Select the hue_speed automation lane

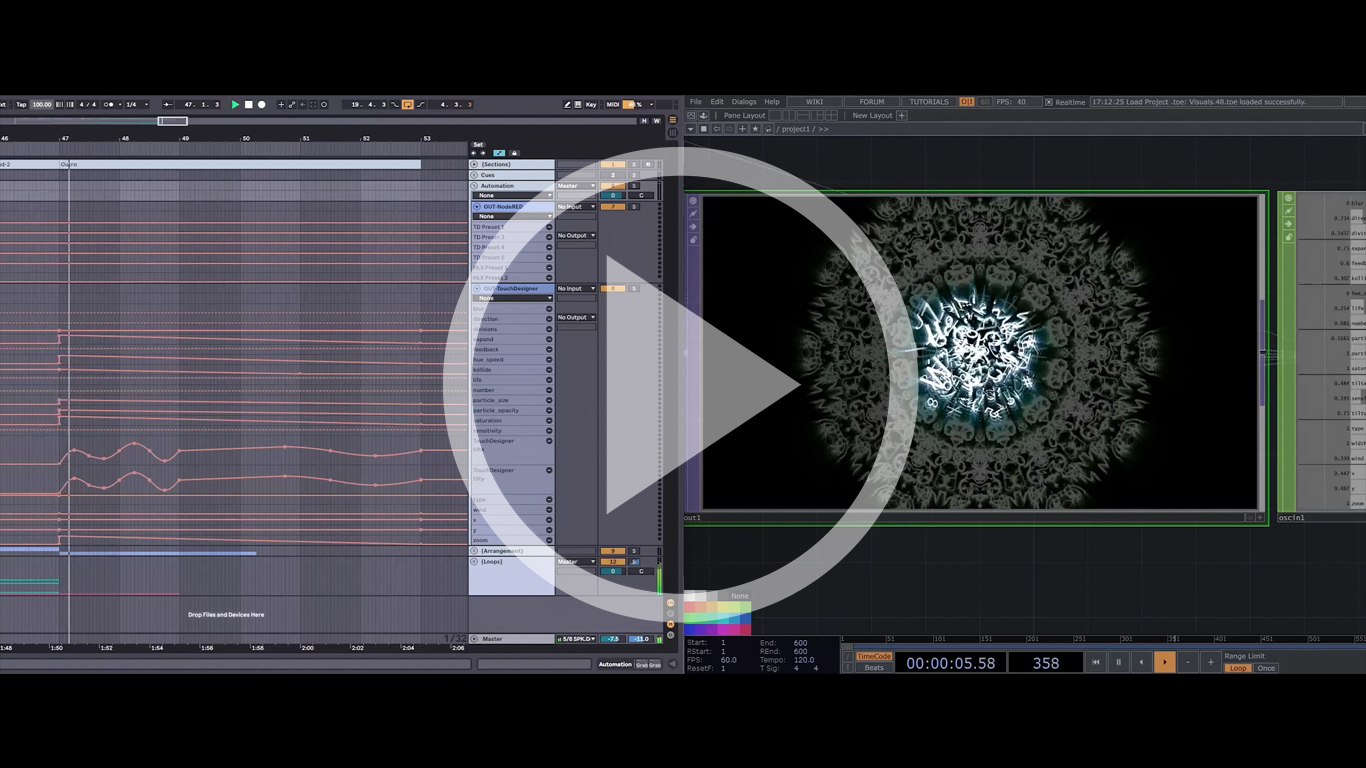point(512,360)
